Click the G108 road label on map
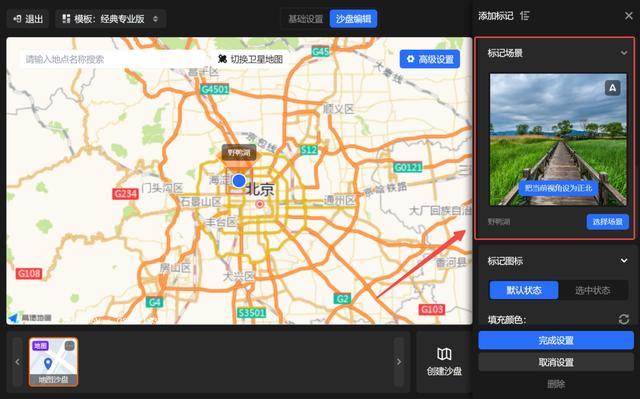This screenshot has height=399, width=640. (29, 273)
